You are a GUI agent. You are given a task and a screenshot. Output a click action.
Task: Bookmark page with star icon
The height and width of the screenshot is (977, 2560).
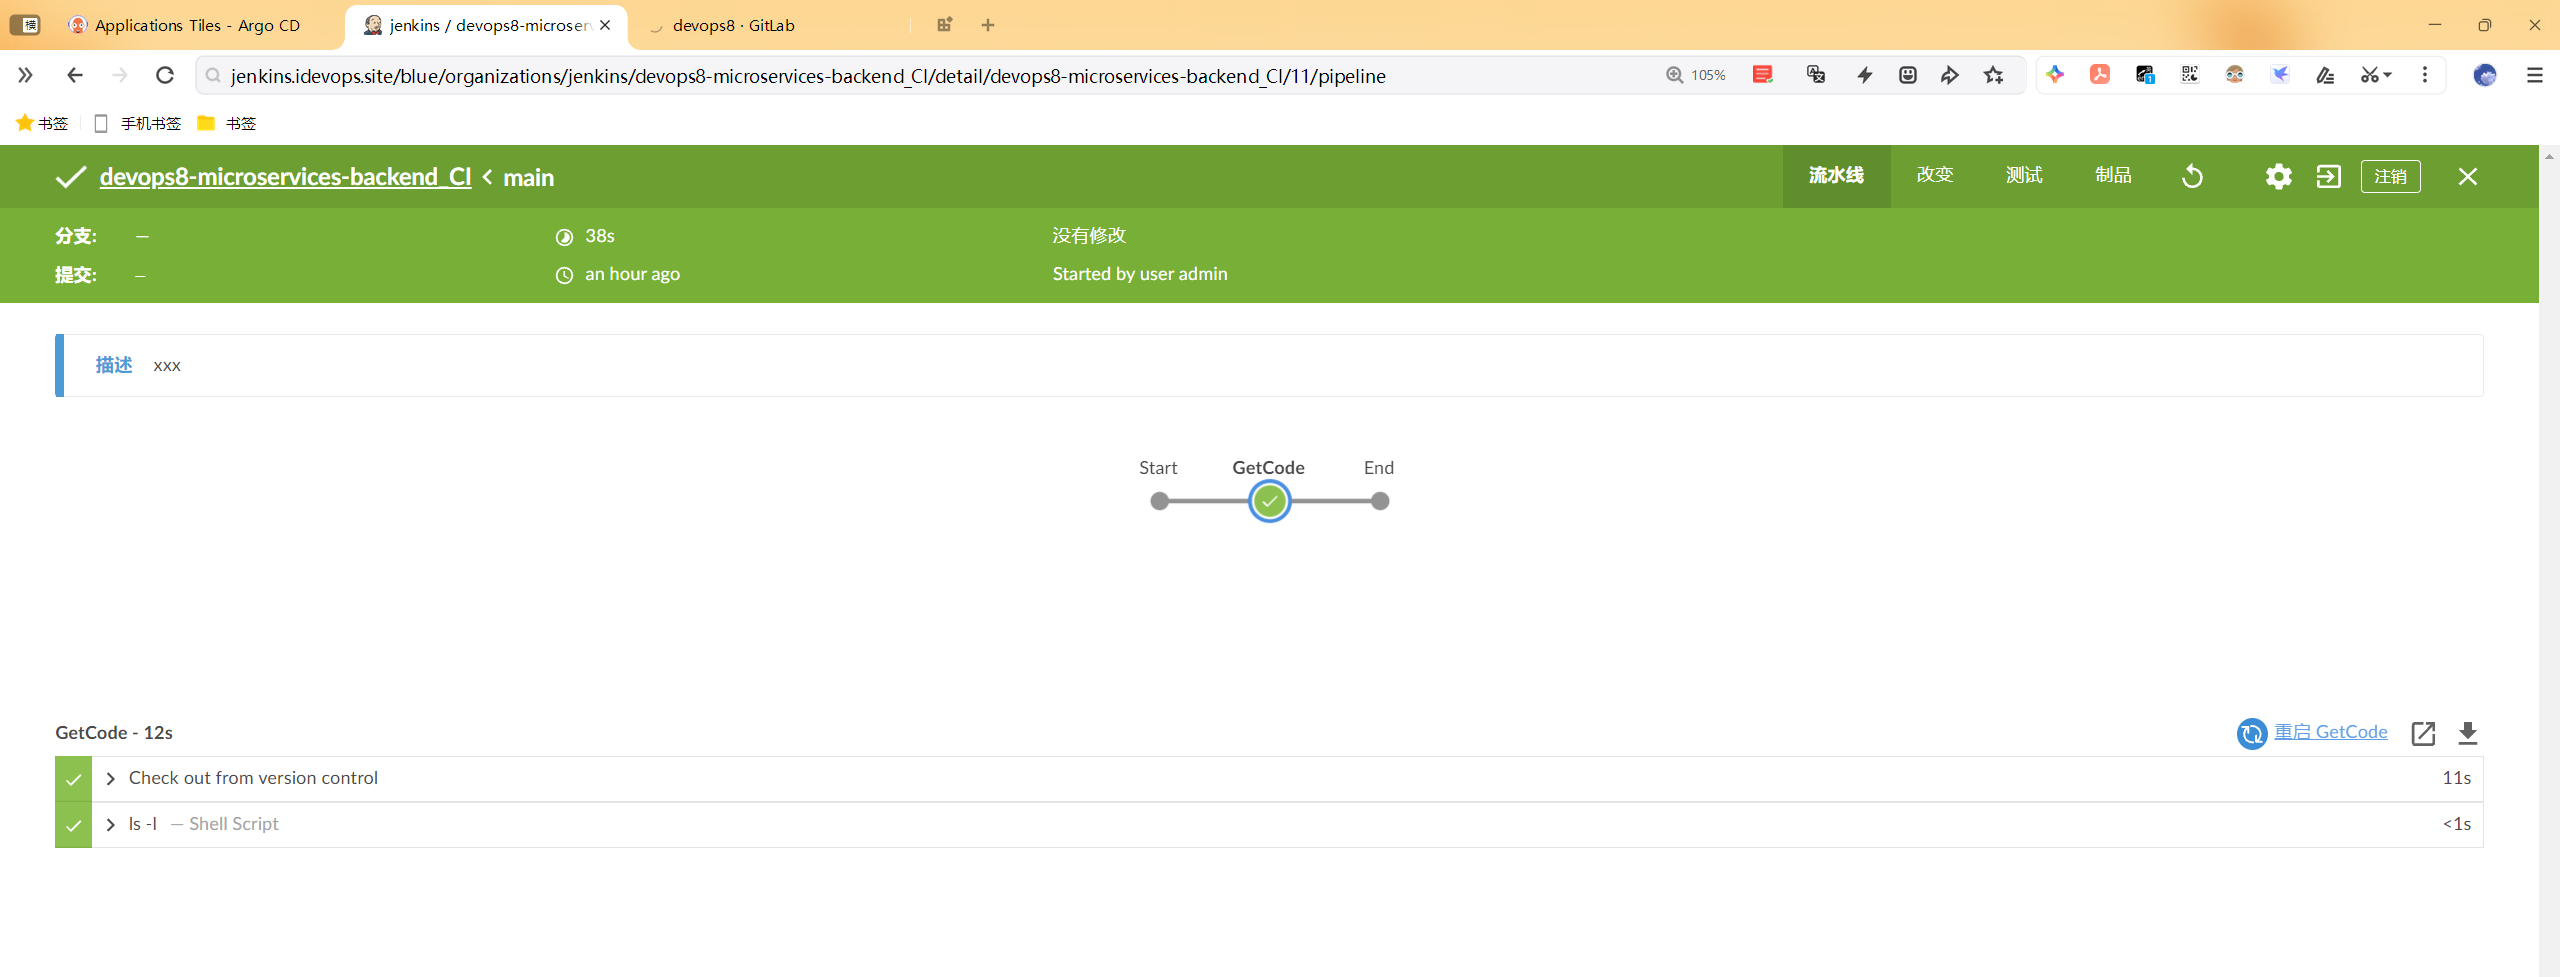pyautogui.click(x=1994, y=75)
